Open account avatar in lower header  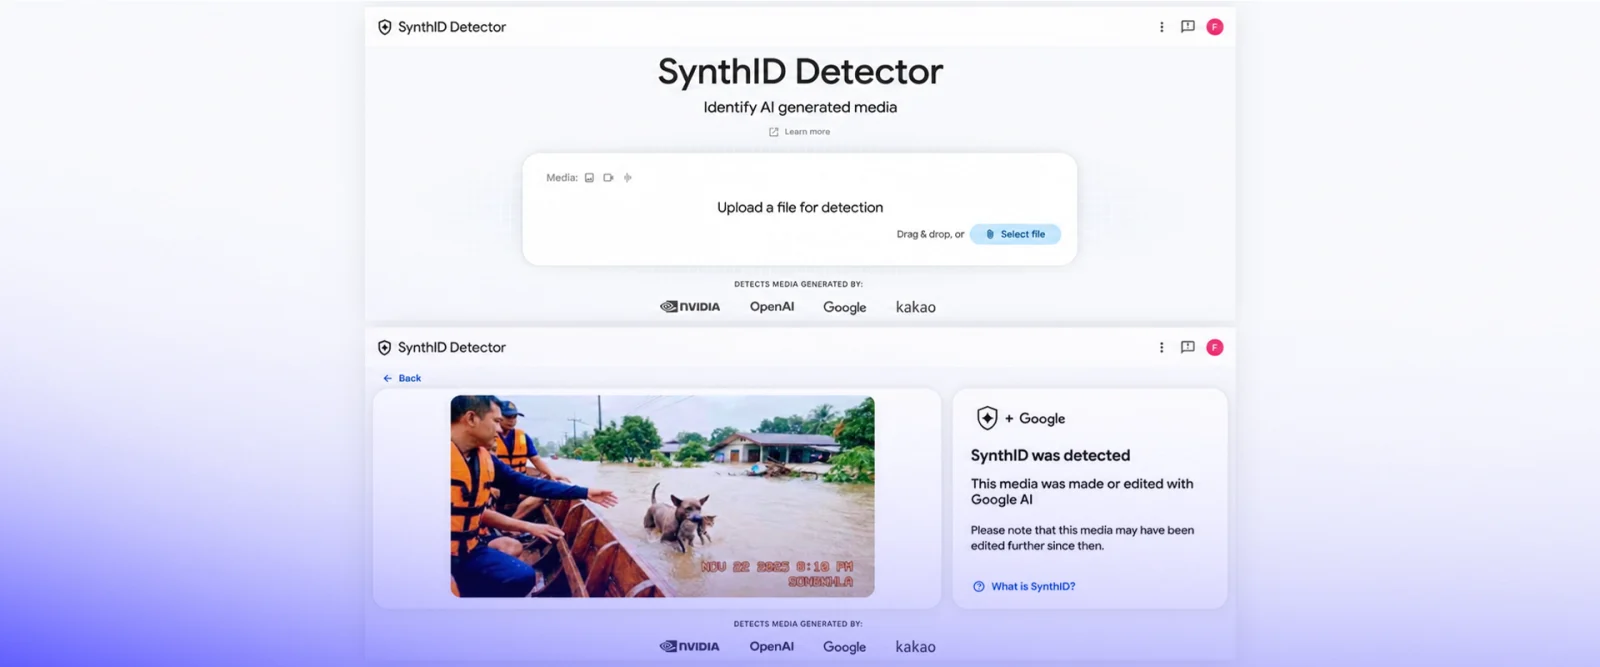1215,348
